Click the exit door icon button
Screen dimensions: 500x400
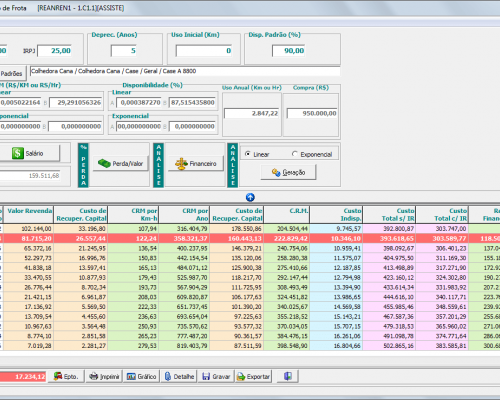point(288,376)
